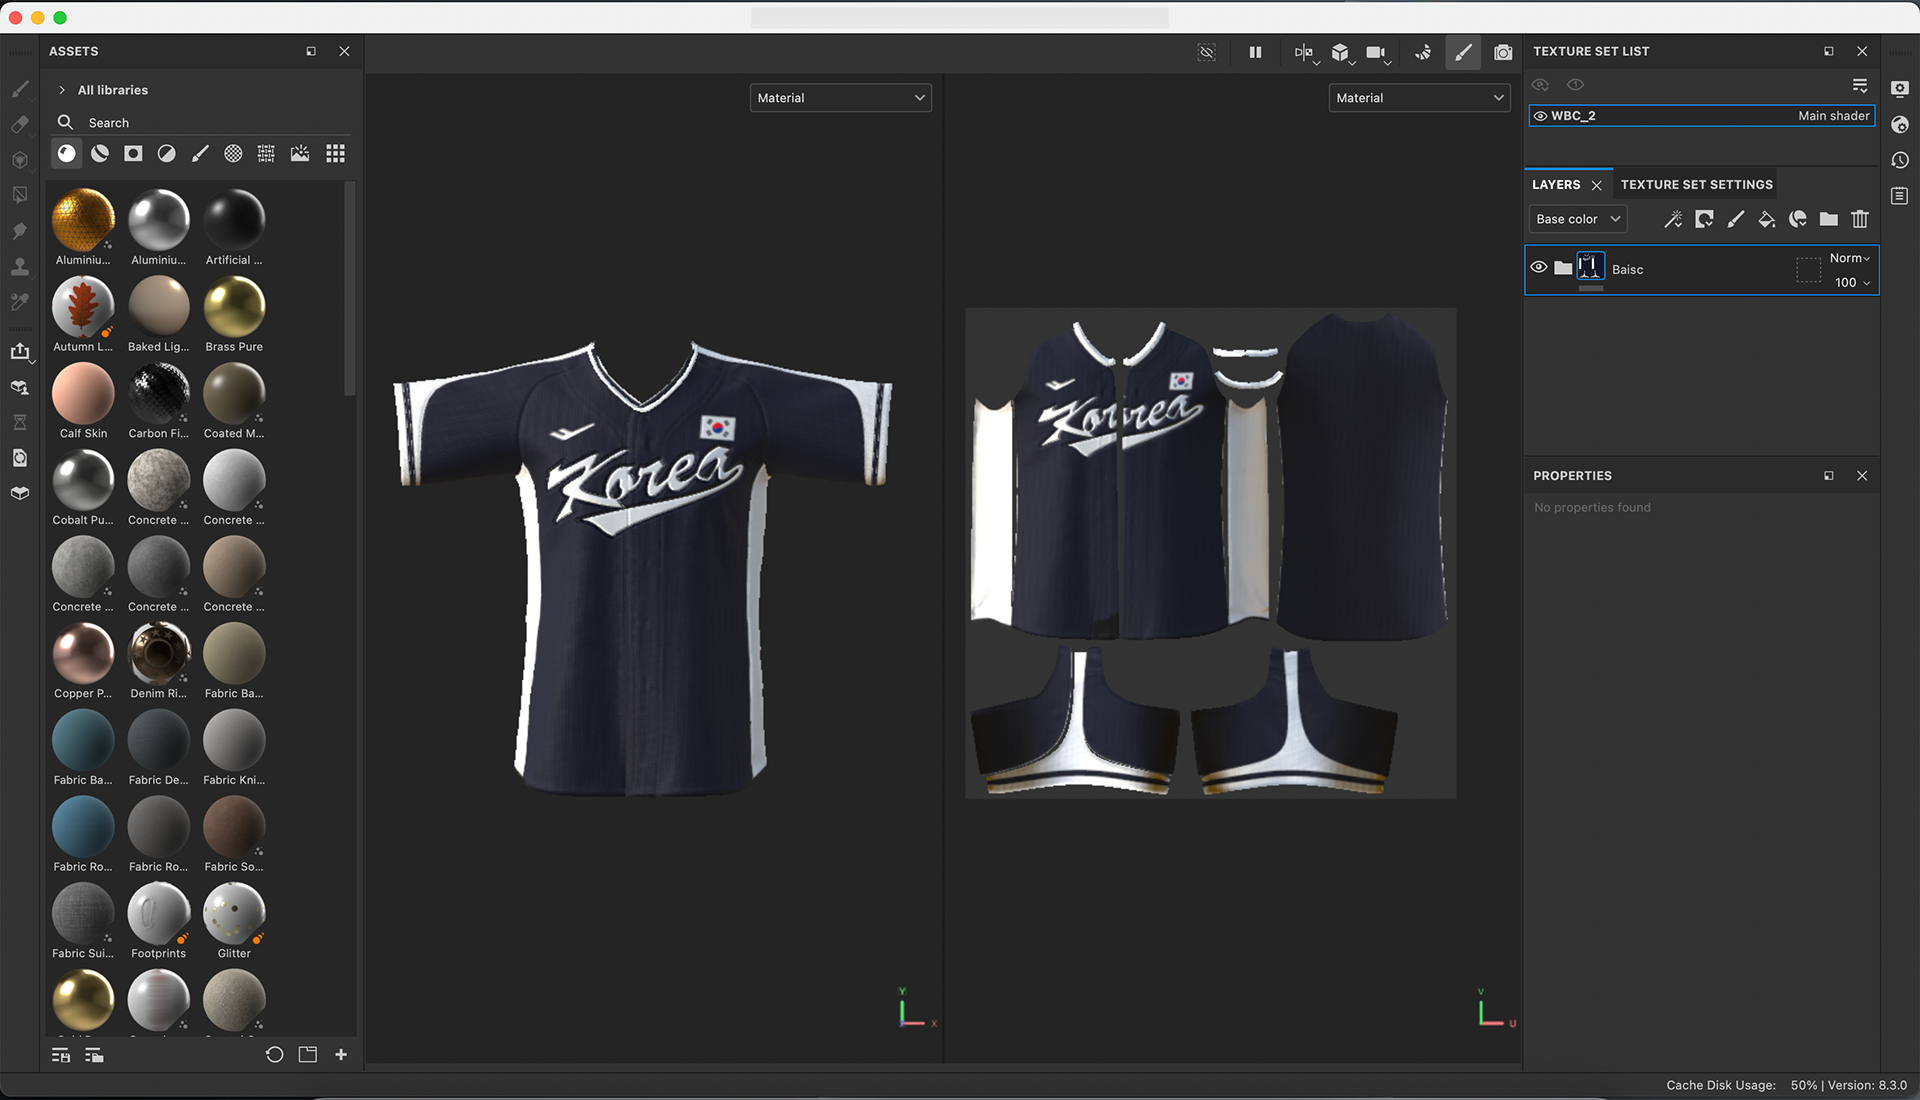Select the Material picker eyedropper

(x=20, y=302)
